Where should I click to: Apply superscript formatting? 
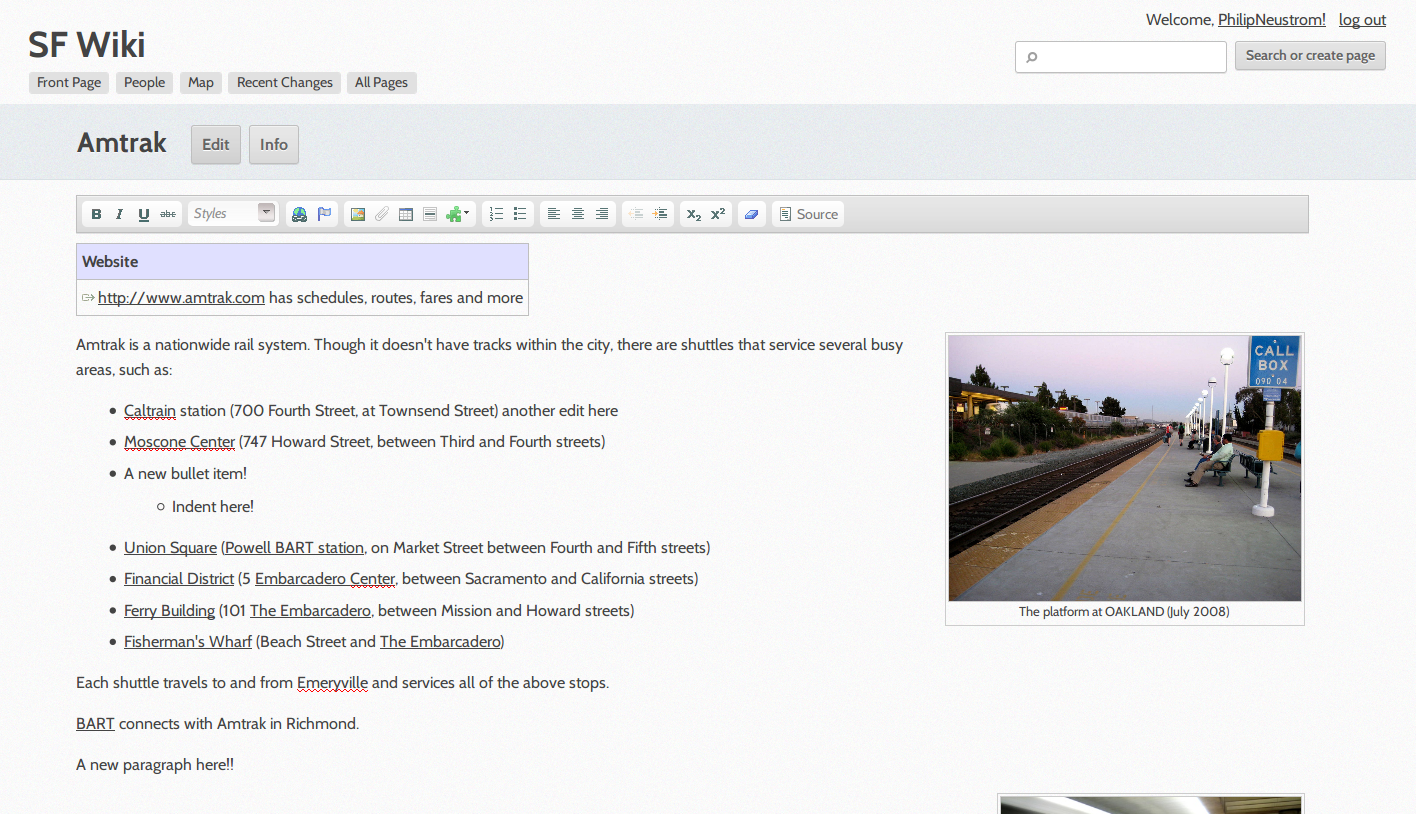(718, 214)
